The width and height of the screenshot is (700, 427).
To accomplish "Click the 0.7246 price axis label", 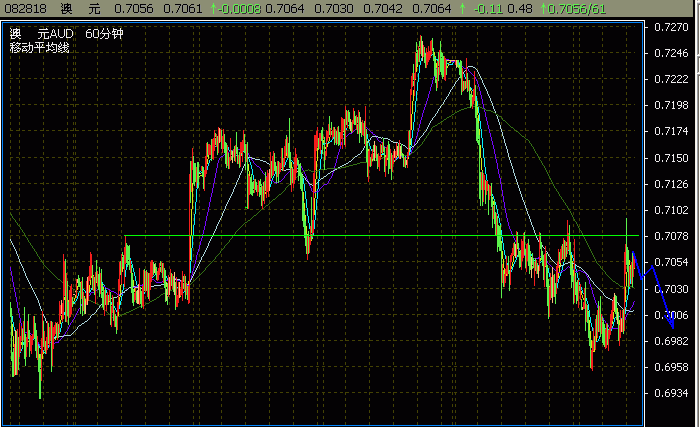I will tap(671, 53).
